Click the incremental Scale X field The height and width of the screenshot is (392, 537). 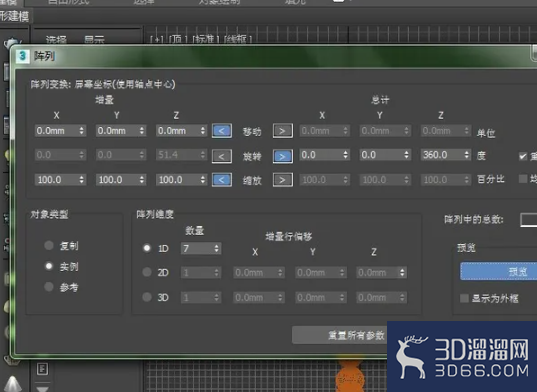pyautogui.click(x=60, y=179)
